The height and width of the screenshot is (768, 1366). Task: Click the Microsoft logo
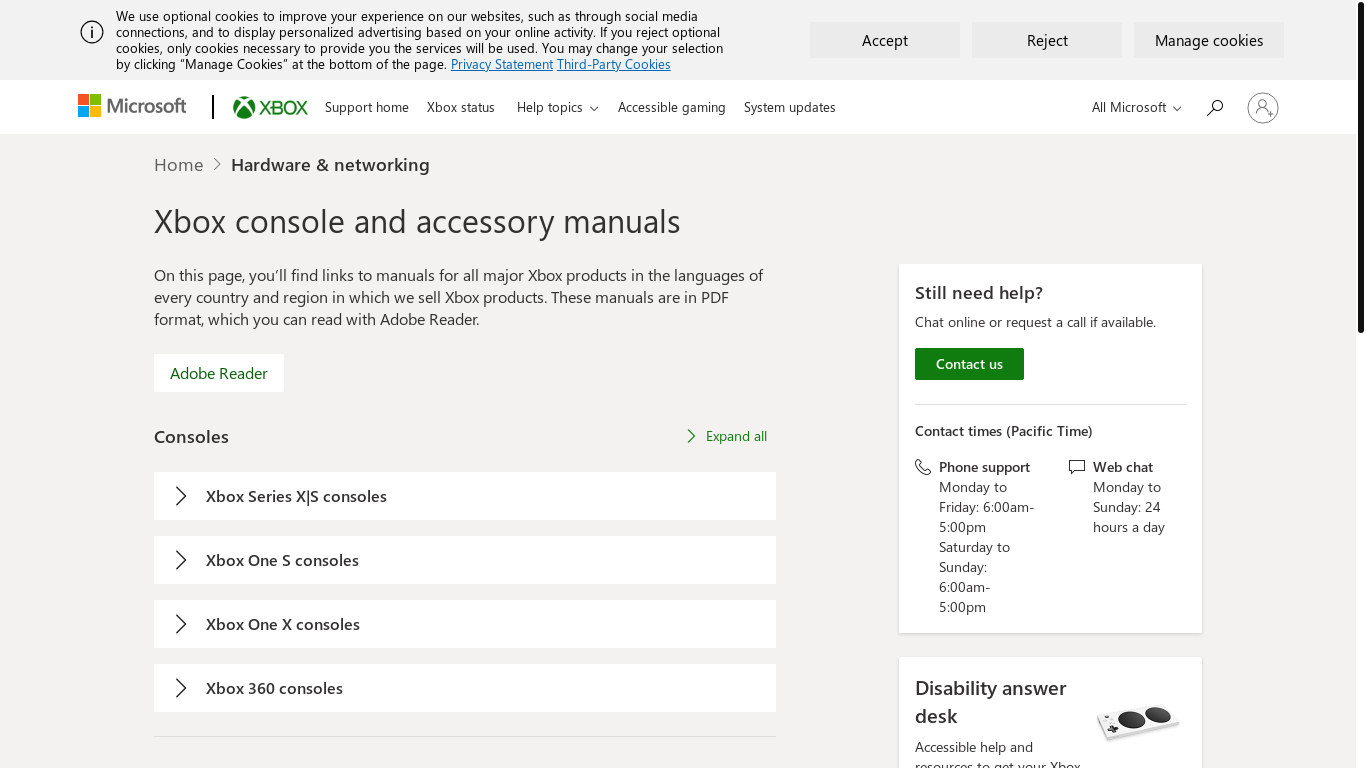[132, 106]
